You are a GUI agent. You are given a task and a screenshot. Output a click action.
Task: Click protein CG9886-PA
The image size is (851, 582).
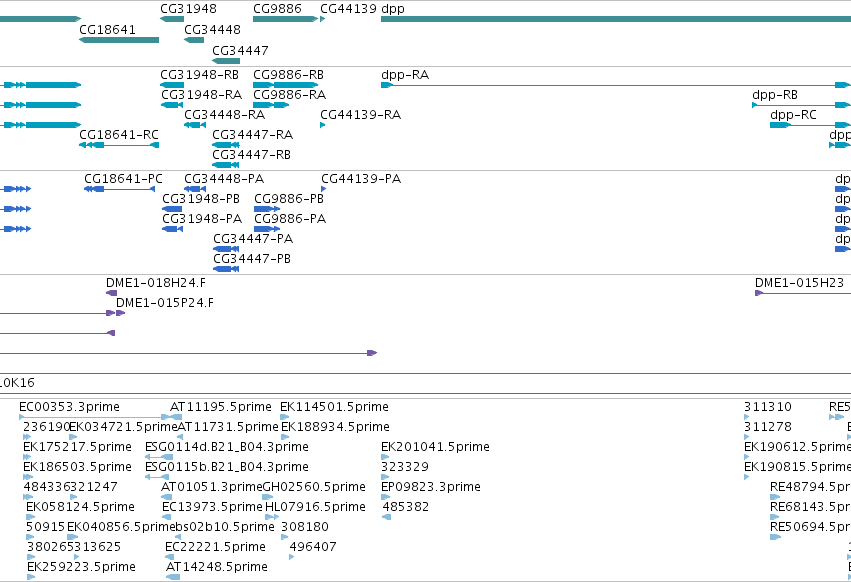pyautogui.click(x=290, y=219)
